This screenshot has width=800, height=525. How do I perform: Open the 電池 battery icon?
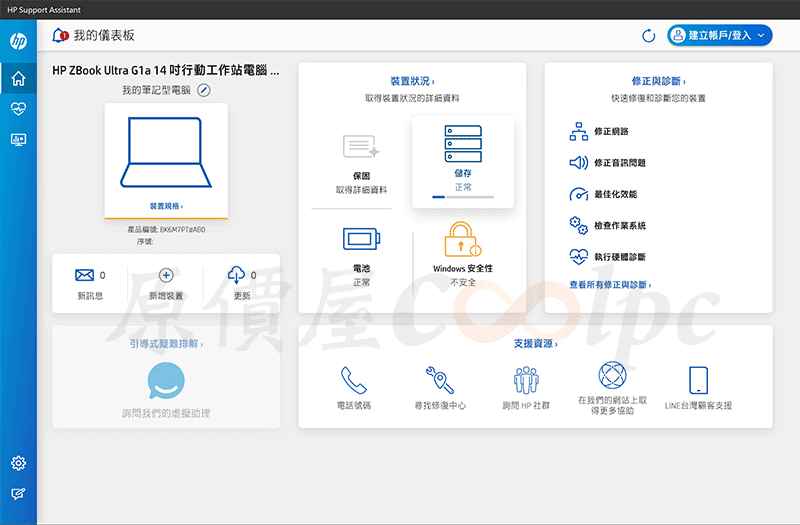click(x=361, y=239)
